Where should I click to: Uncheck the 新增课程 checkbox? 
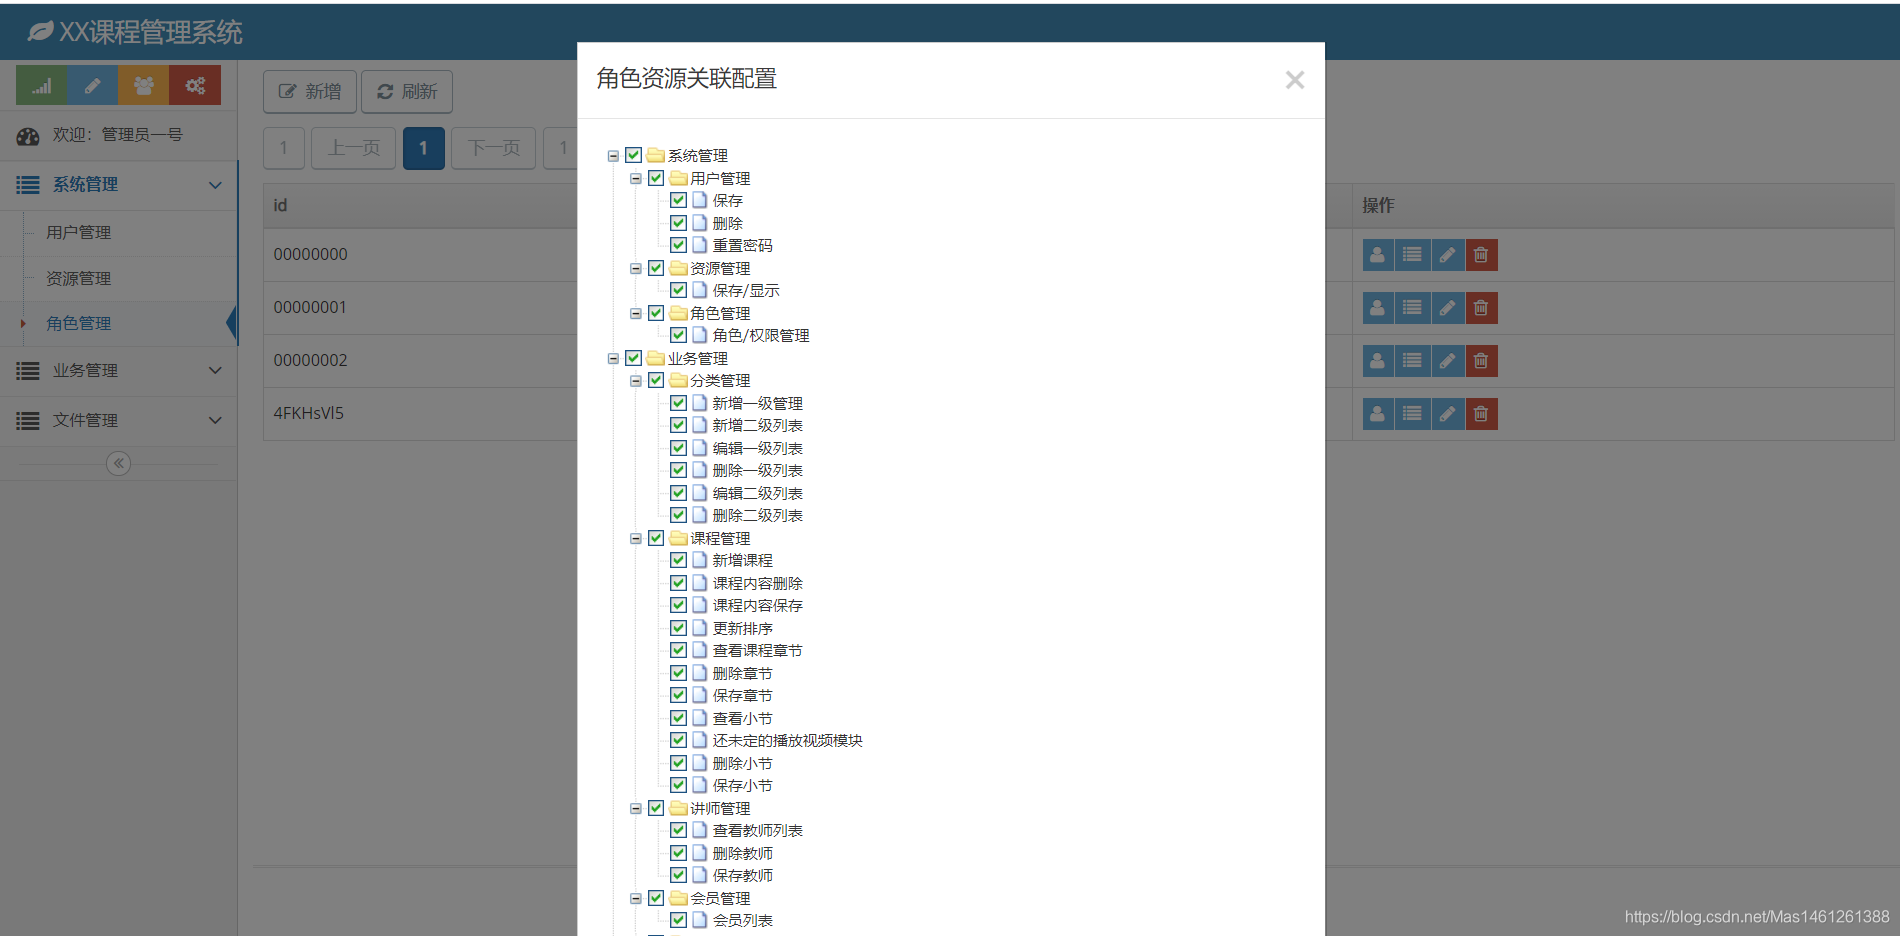678,560
